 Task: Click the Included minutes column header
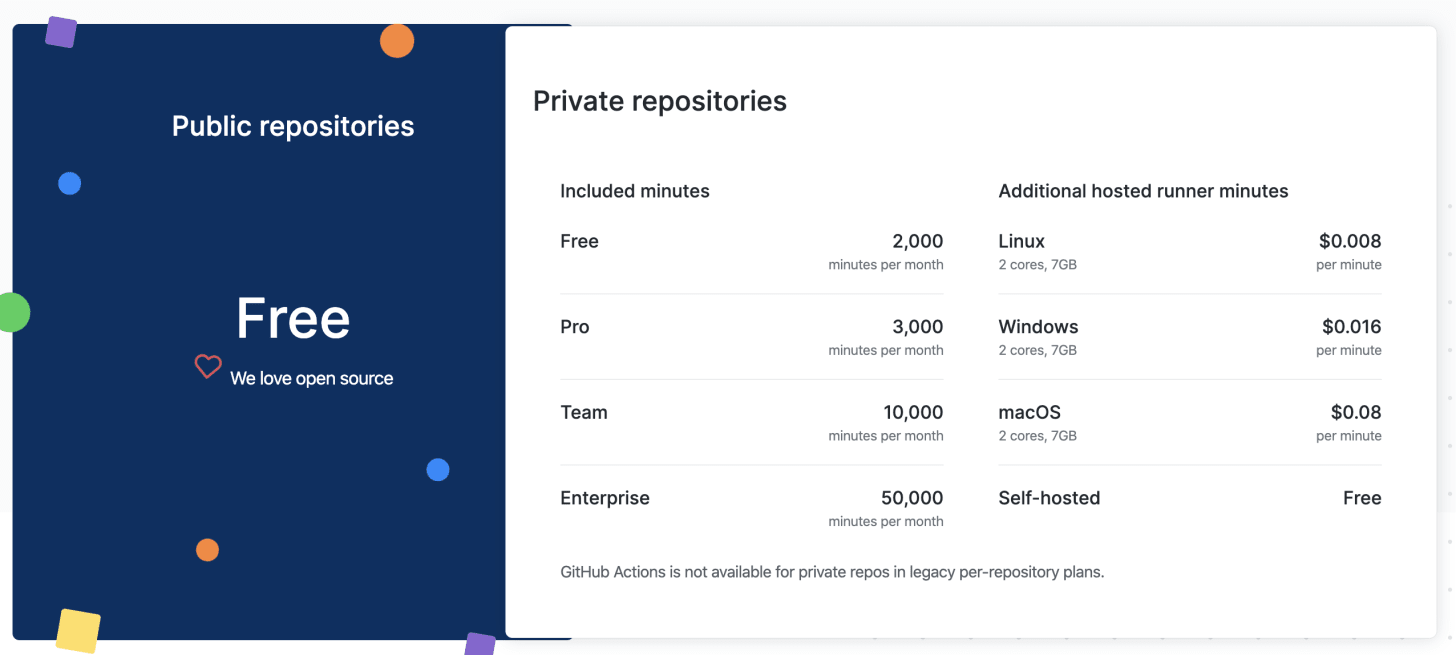coord(634,191)
